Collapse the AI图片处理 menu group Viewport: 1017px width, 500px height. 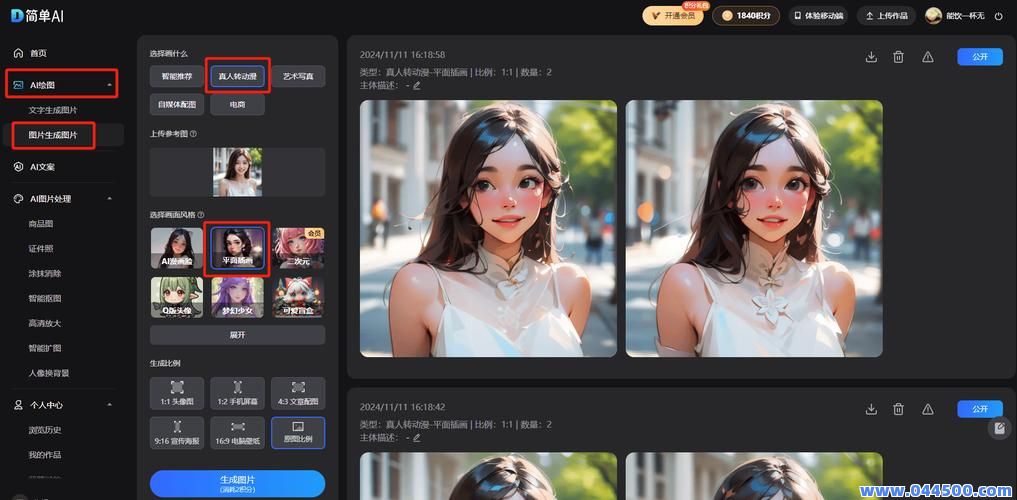tap(109, 199)
